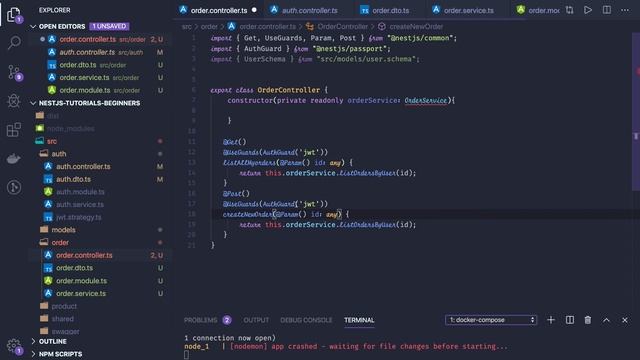Maximize the terminal panel with up chevron
Screen dimensions: 640x360
(606, 320)
